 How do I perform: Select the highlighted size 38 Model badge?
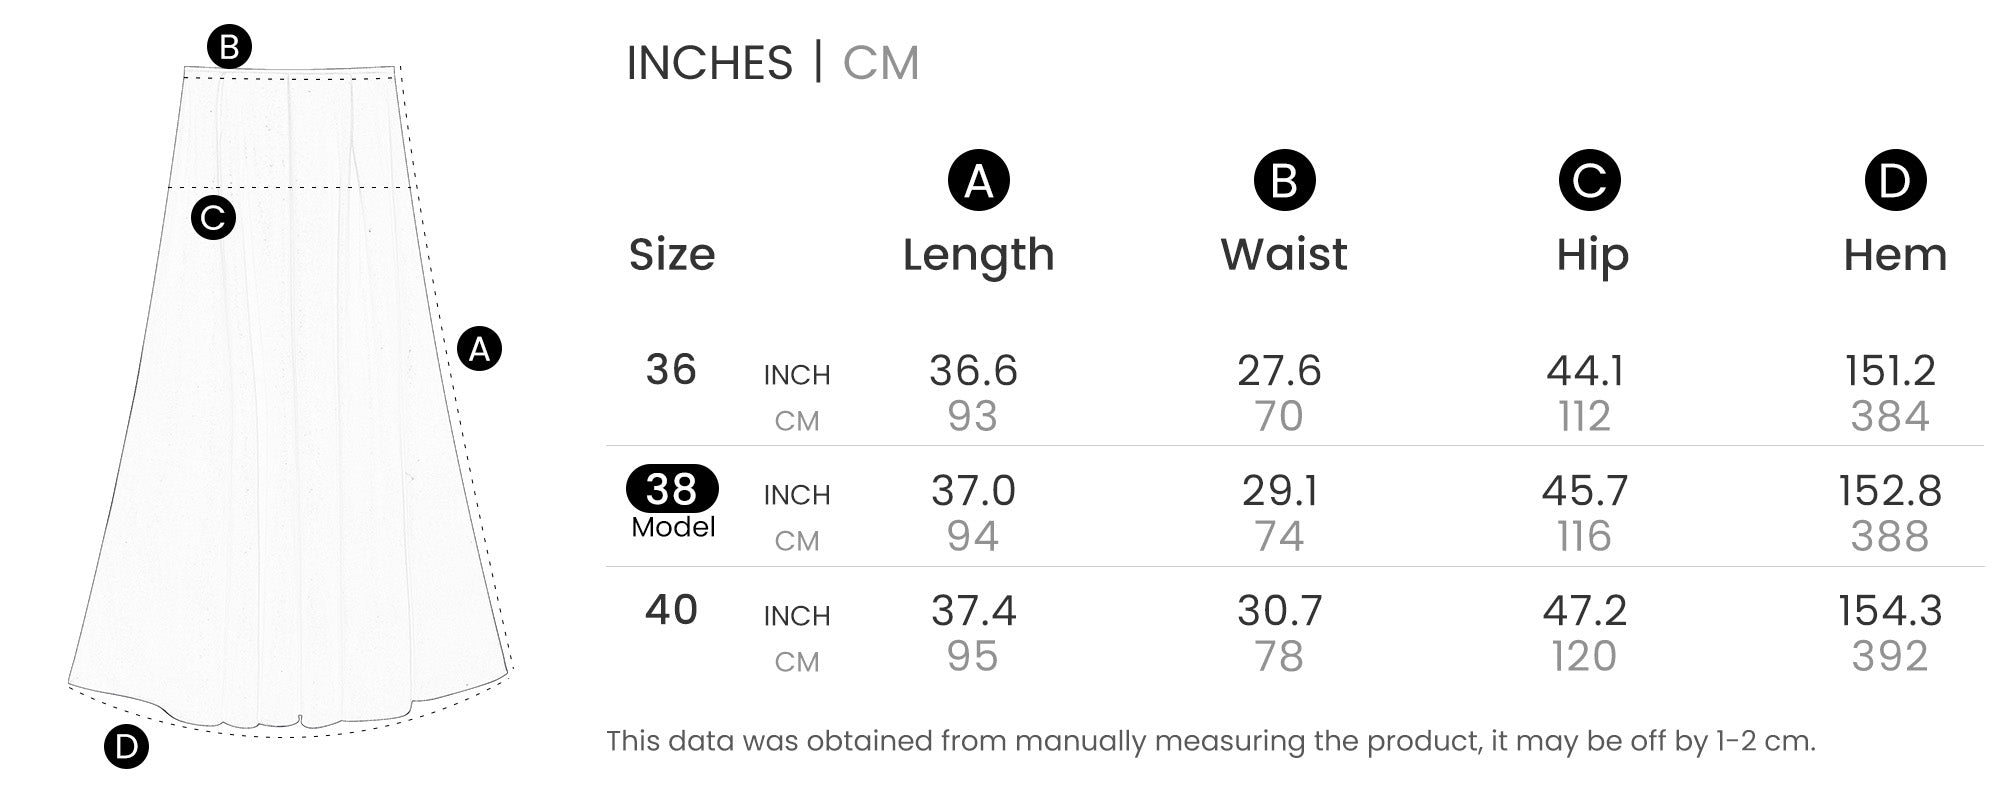point(672,490)
